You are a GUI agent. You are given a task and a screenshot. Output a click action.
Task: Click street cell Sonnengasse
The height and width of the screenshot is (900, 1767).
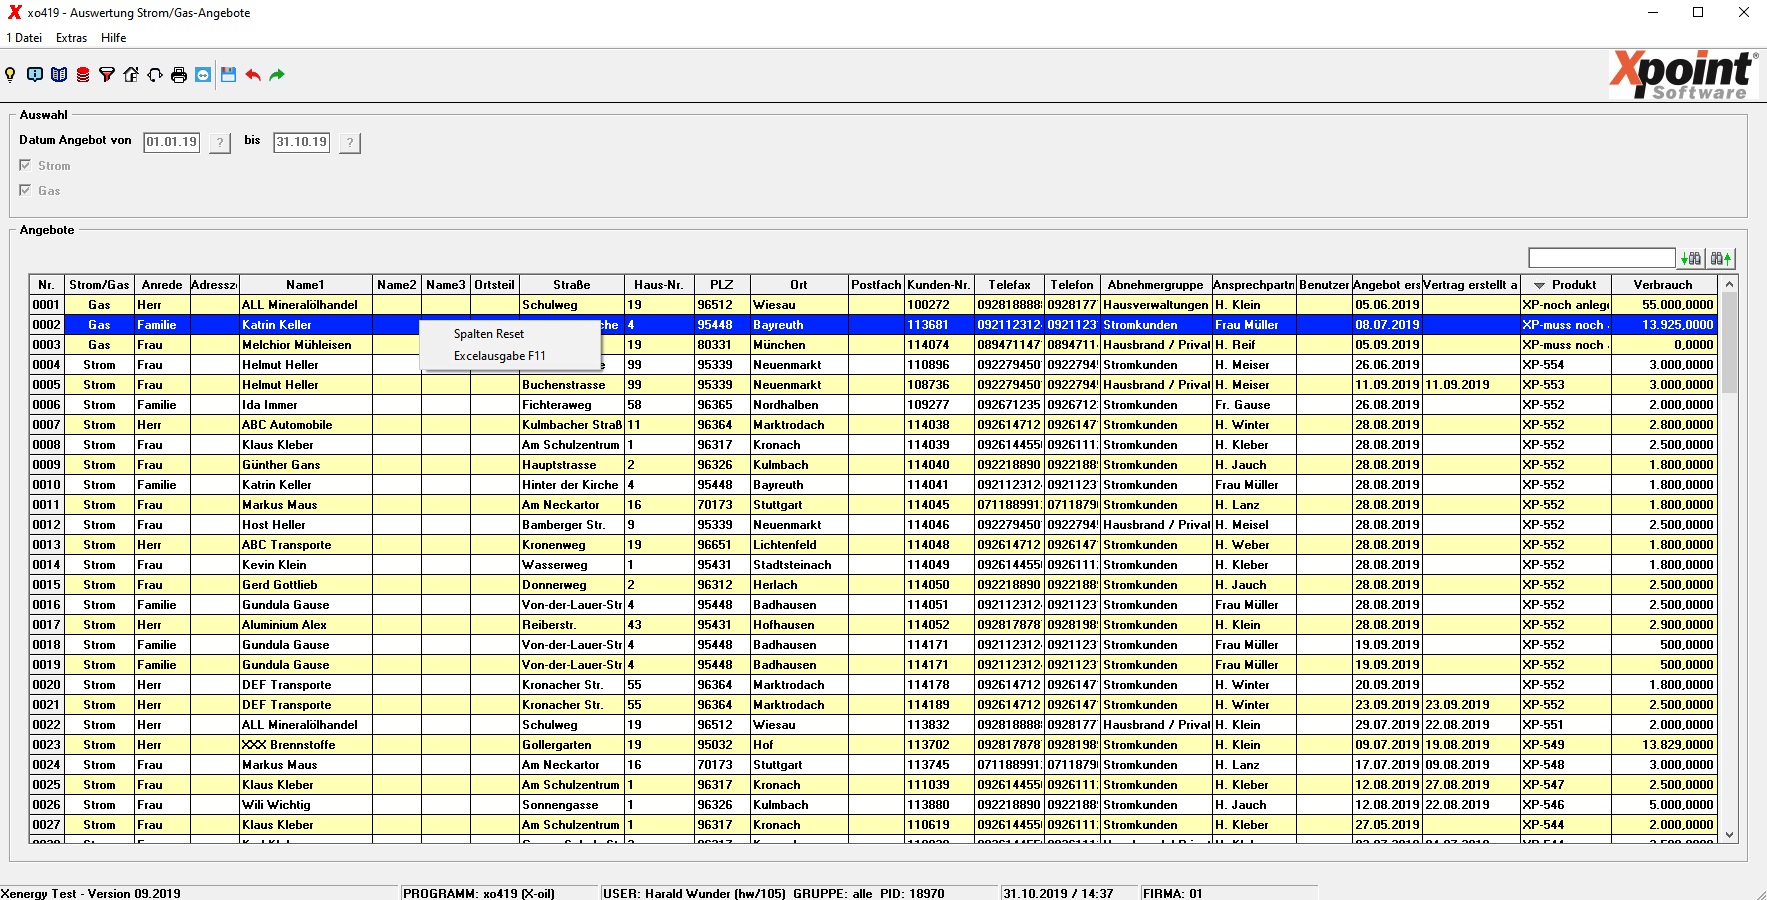[x=572, y=805]
